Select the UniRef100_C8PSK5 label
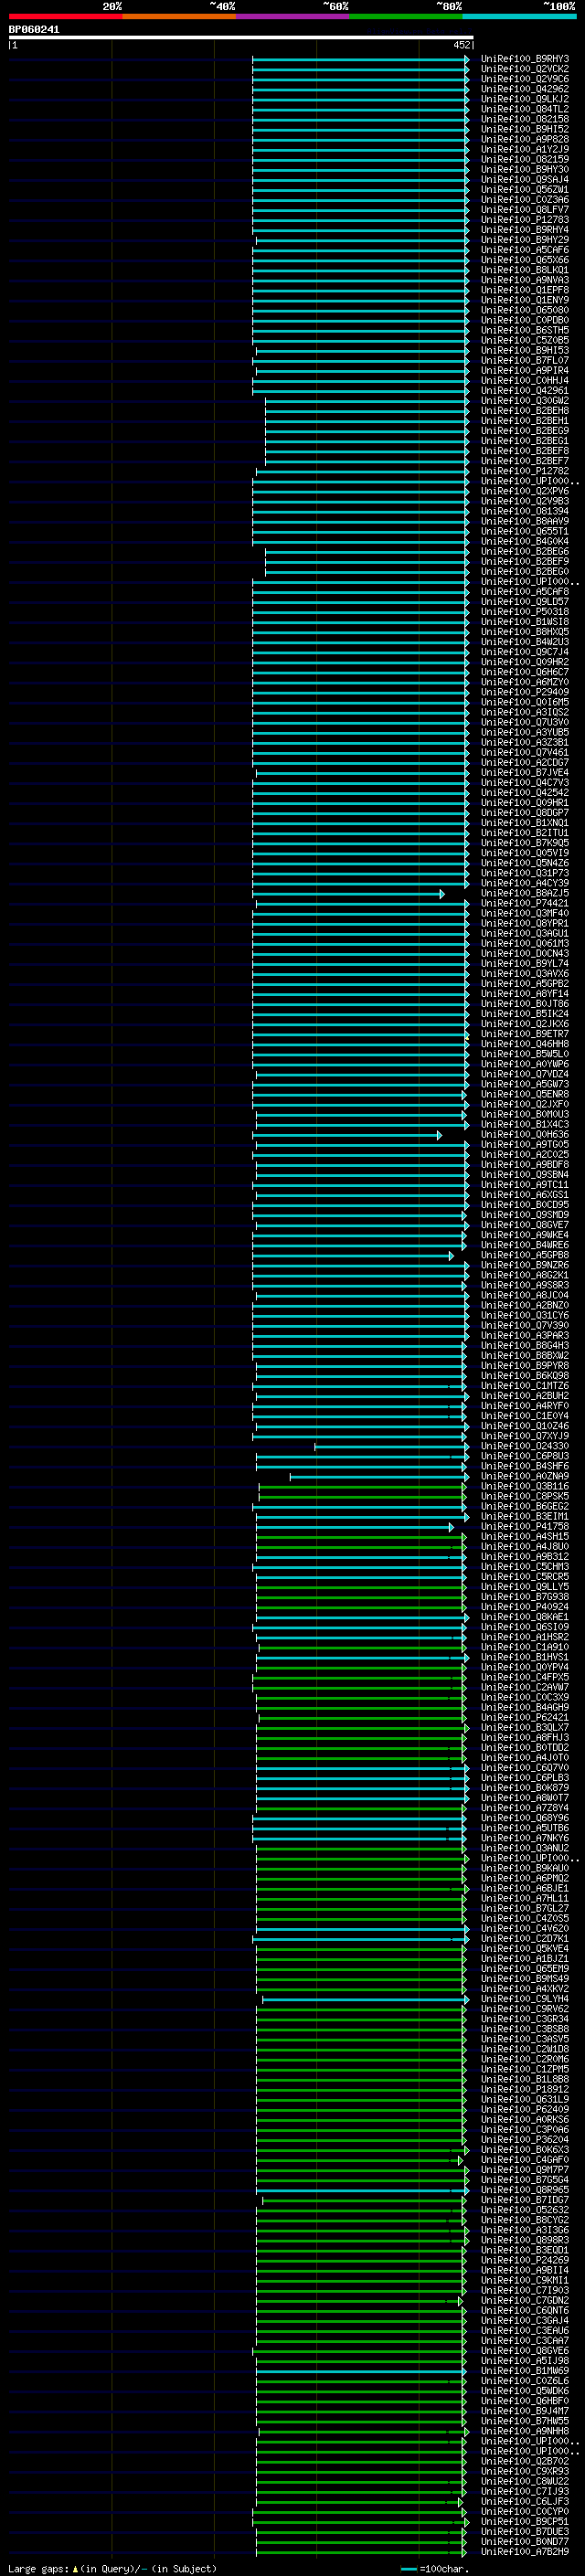585x2576 pixels. [524, 1497]
